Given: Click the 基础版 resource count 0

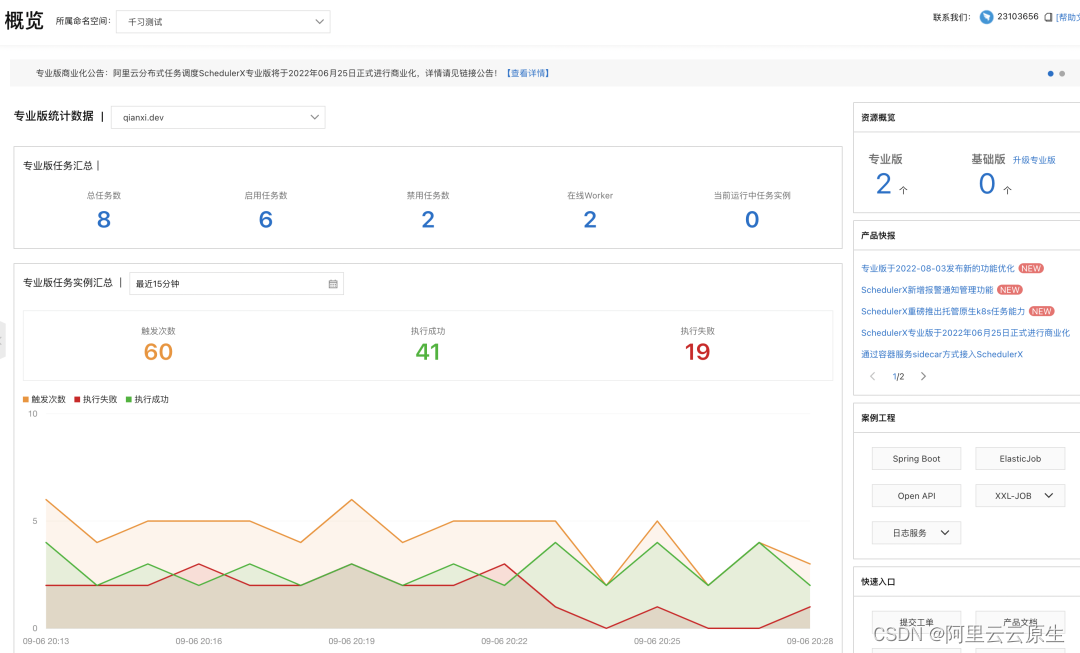Looking at the screenshot, I should (x=987, y=184).
